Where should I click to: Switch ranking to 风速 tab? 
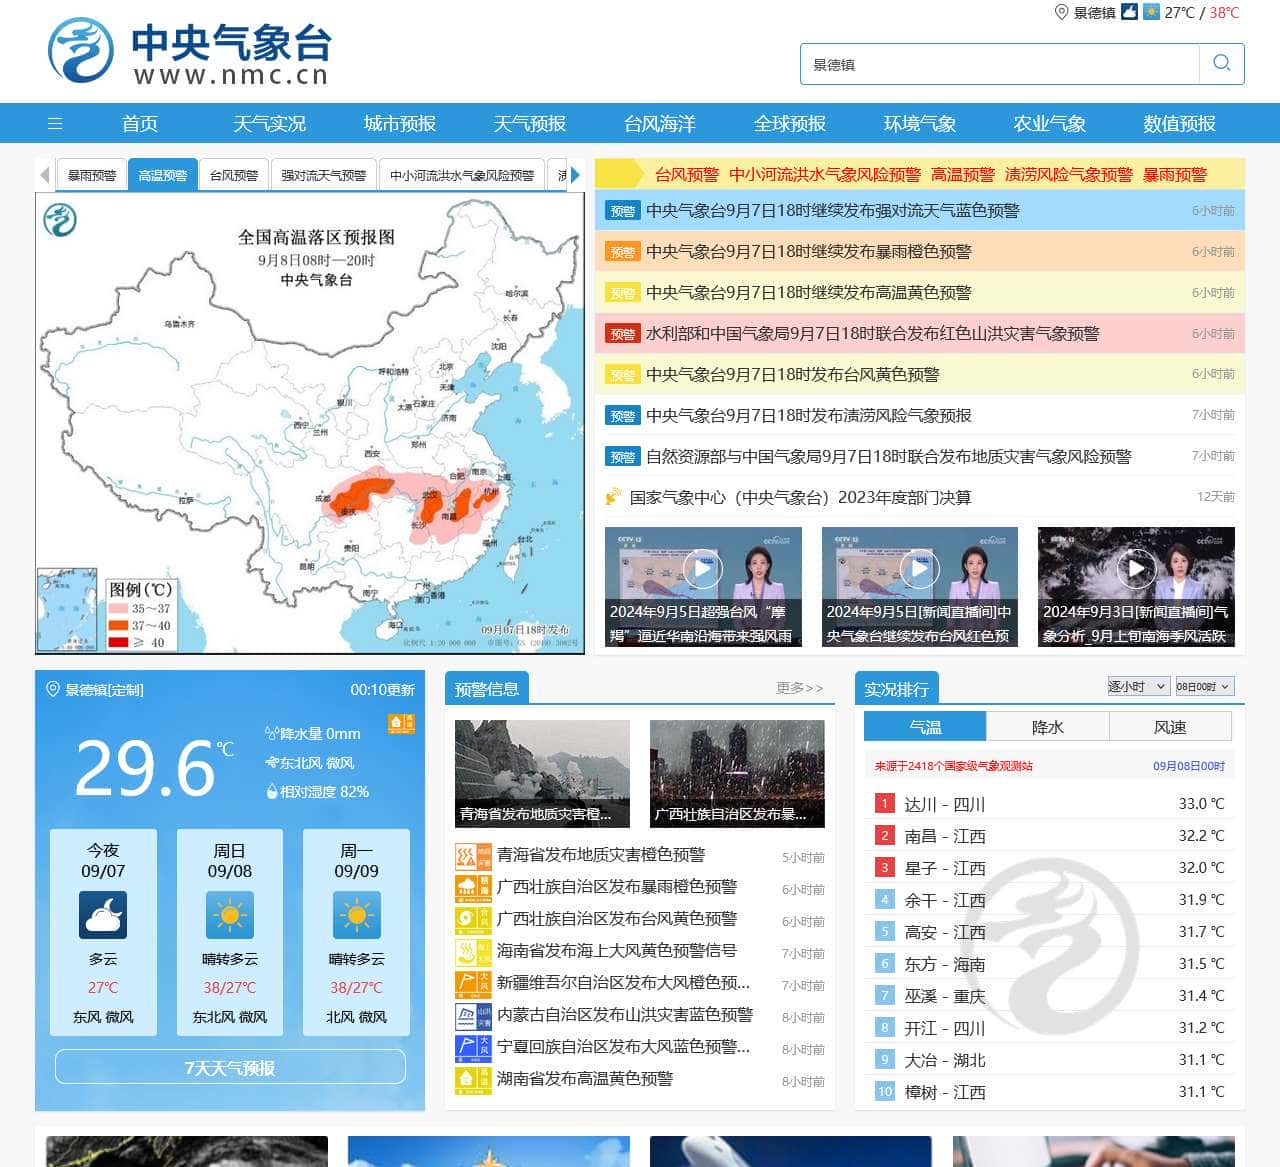click(x=1170, y=727)
